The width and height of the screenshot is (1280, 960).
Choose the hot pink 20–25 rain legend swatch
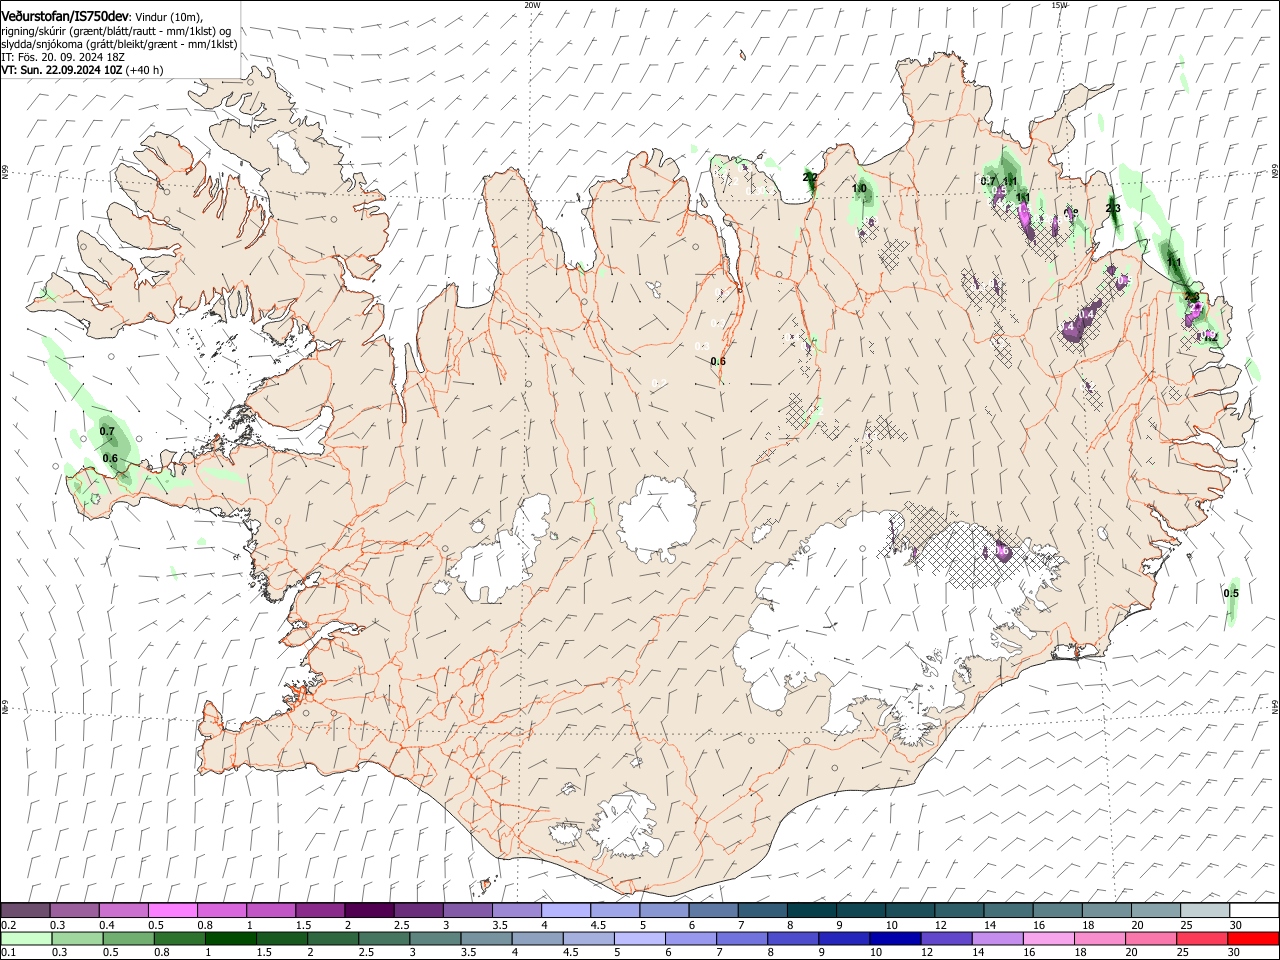(x=1152, y=938)
